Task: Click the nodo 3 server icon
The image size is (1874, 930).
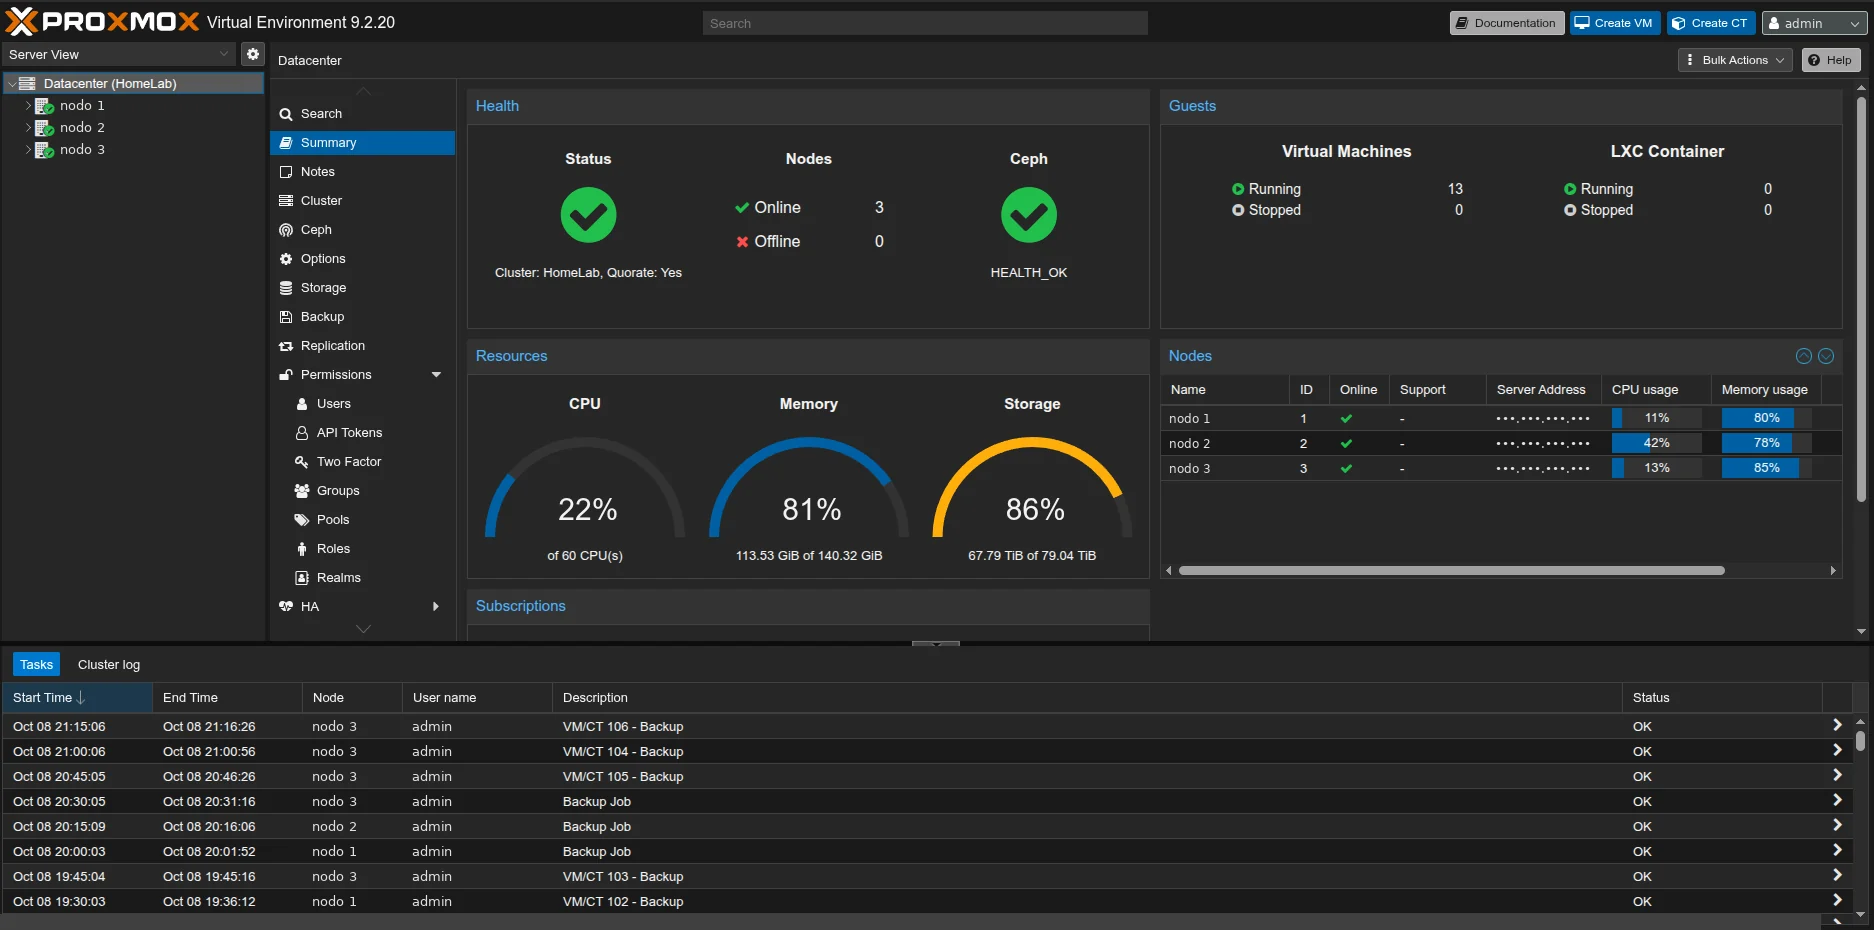Action: tap(44, 150)
